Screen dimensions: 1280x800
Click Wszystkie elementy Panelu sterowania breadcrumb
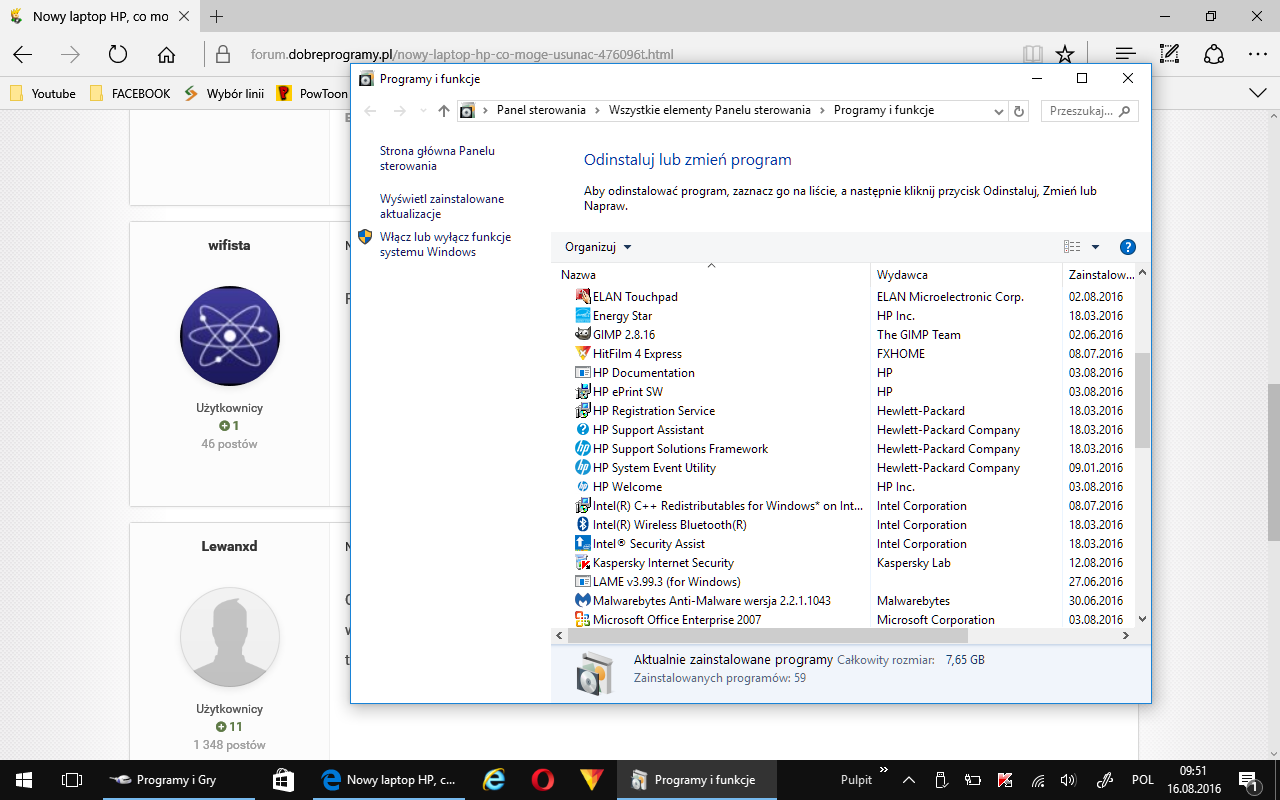point(710,110)
